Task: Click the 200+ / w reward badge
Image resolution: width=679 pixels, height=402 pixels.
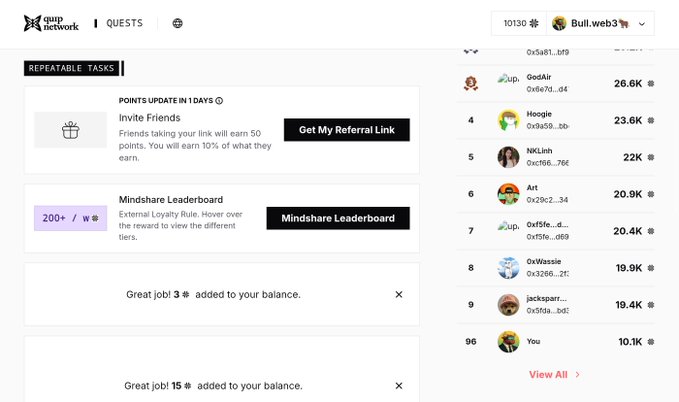Action: [71, 218]
